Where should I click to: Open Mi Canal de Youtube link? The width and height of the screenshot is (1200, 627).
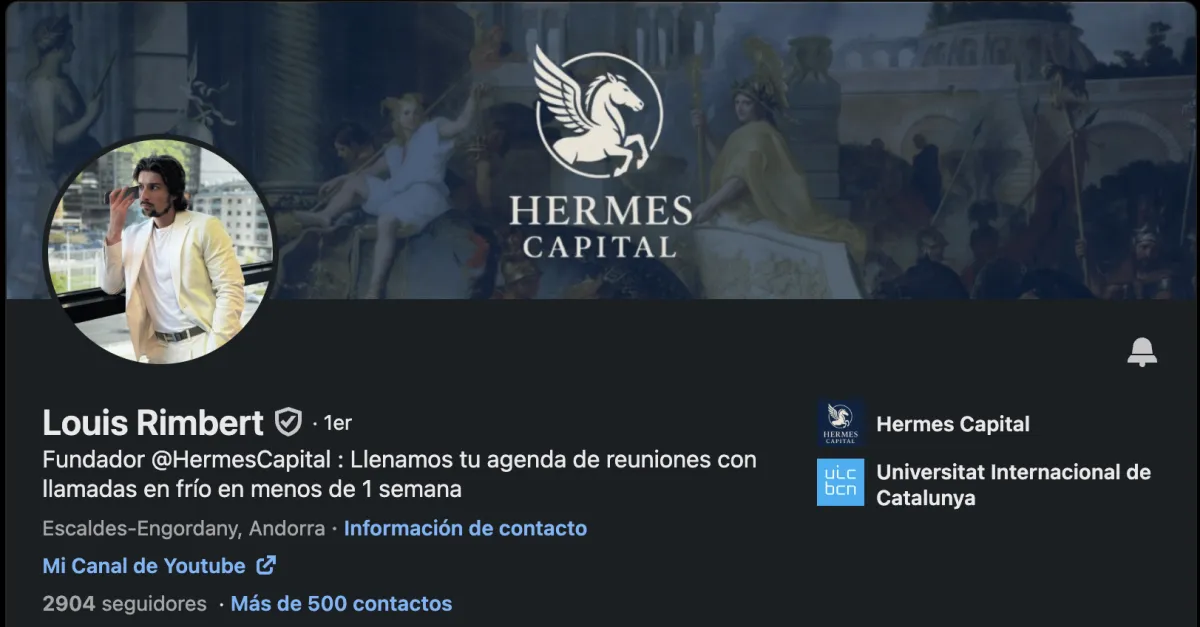[x=144, y=565]
